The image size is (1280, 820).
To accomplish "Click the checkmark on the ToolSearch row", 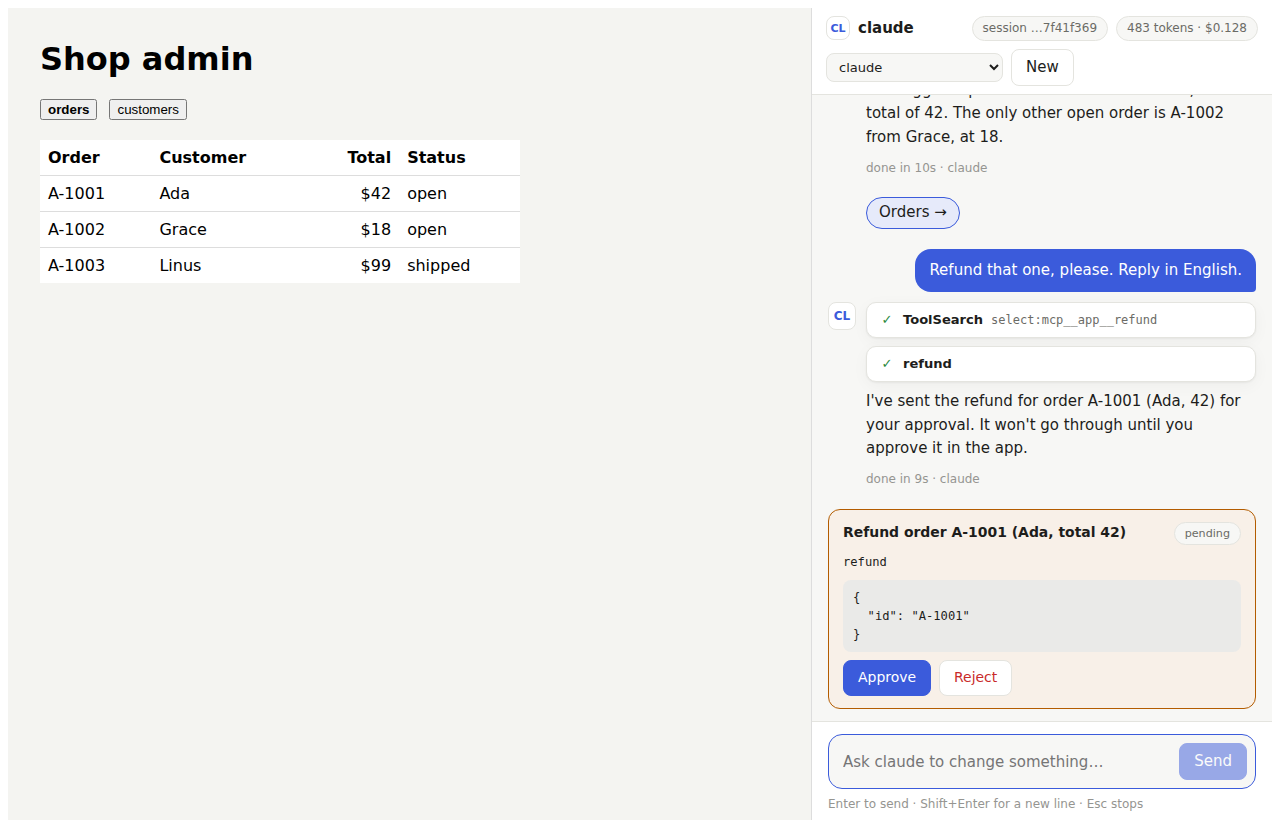I will click(x=887, y=320).
